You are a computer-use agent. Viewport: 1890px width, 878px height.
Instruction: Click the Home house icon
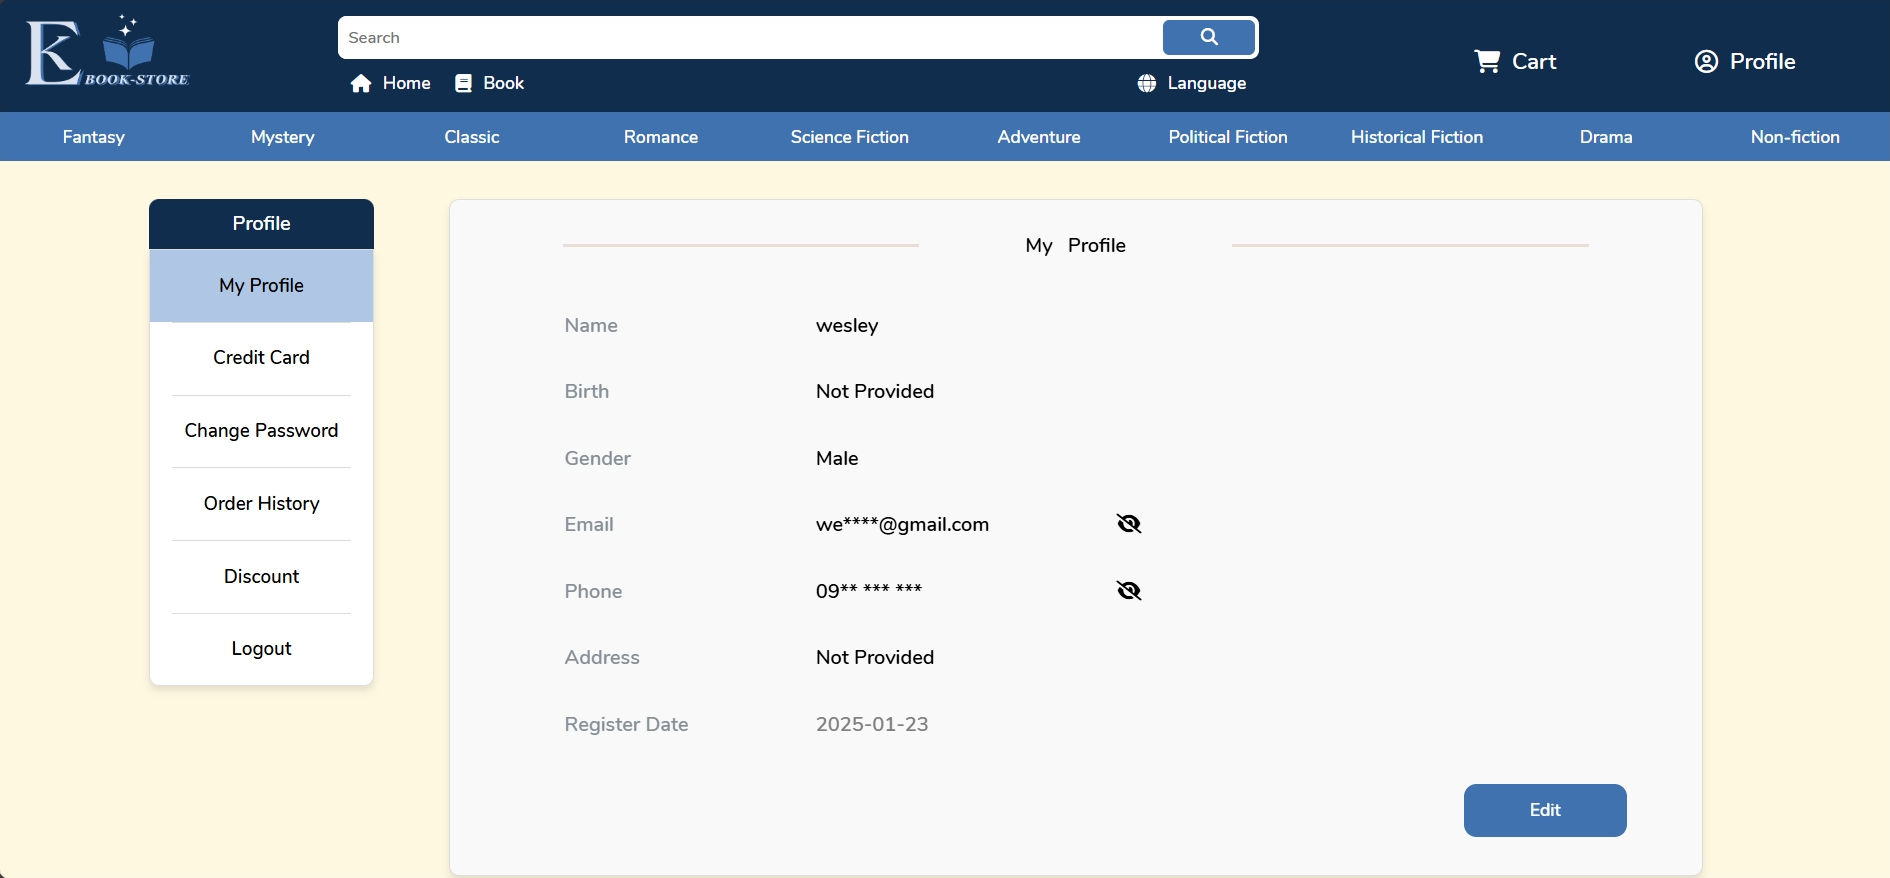[x=361, y=84]
